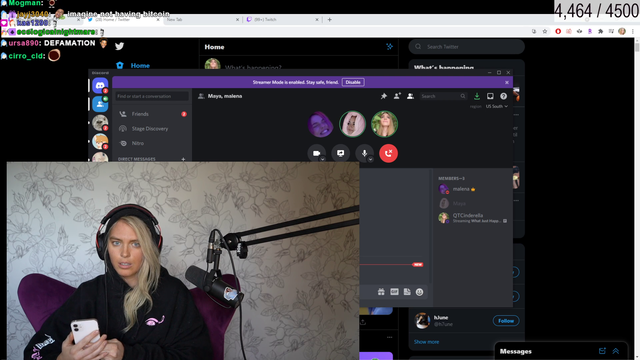
Task: Disable Streamer Mode from the purple banner
Action: [353, 82]
